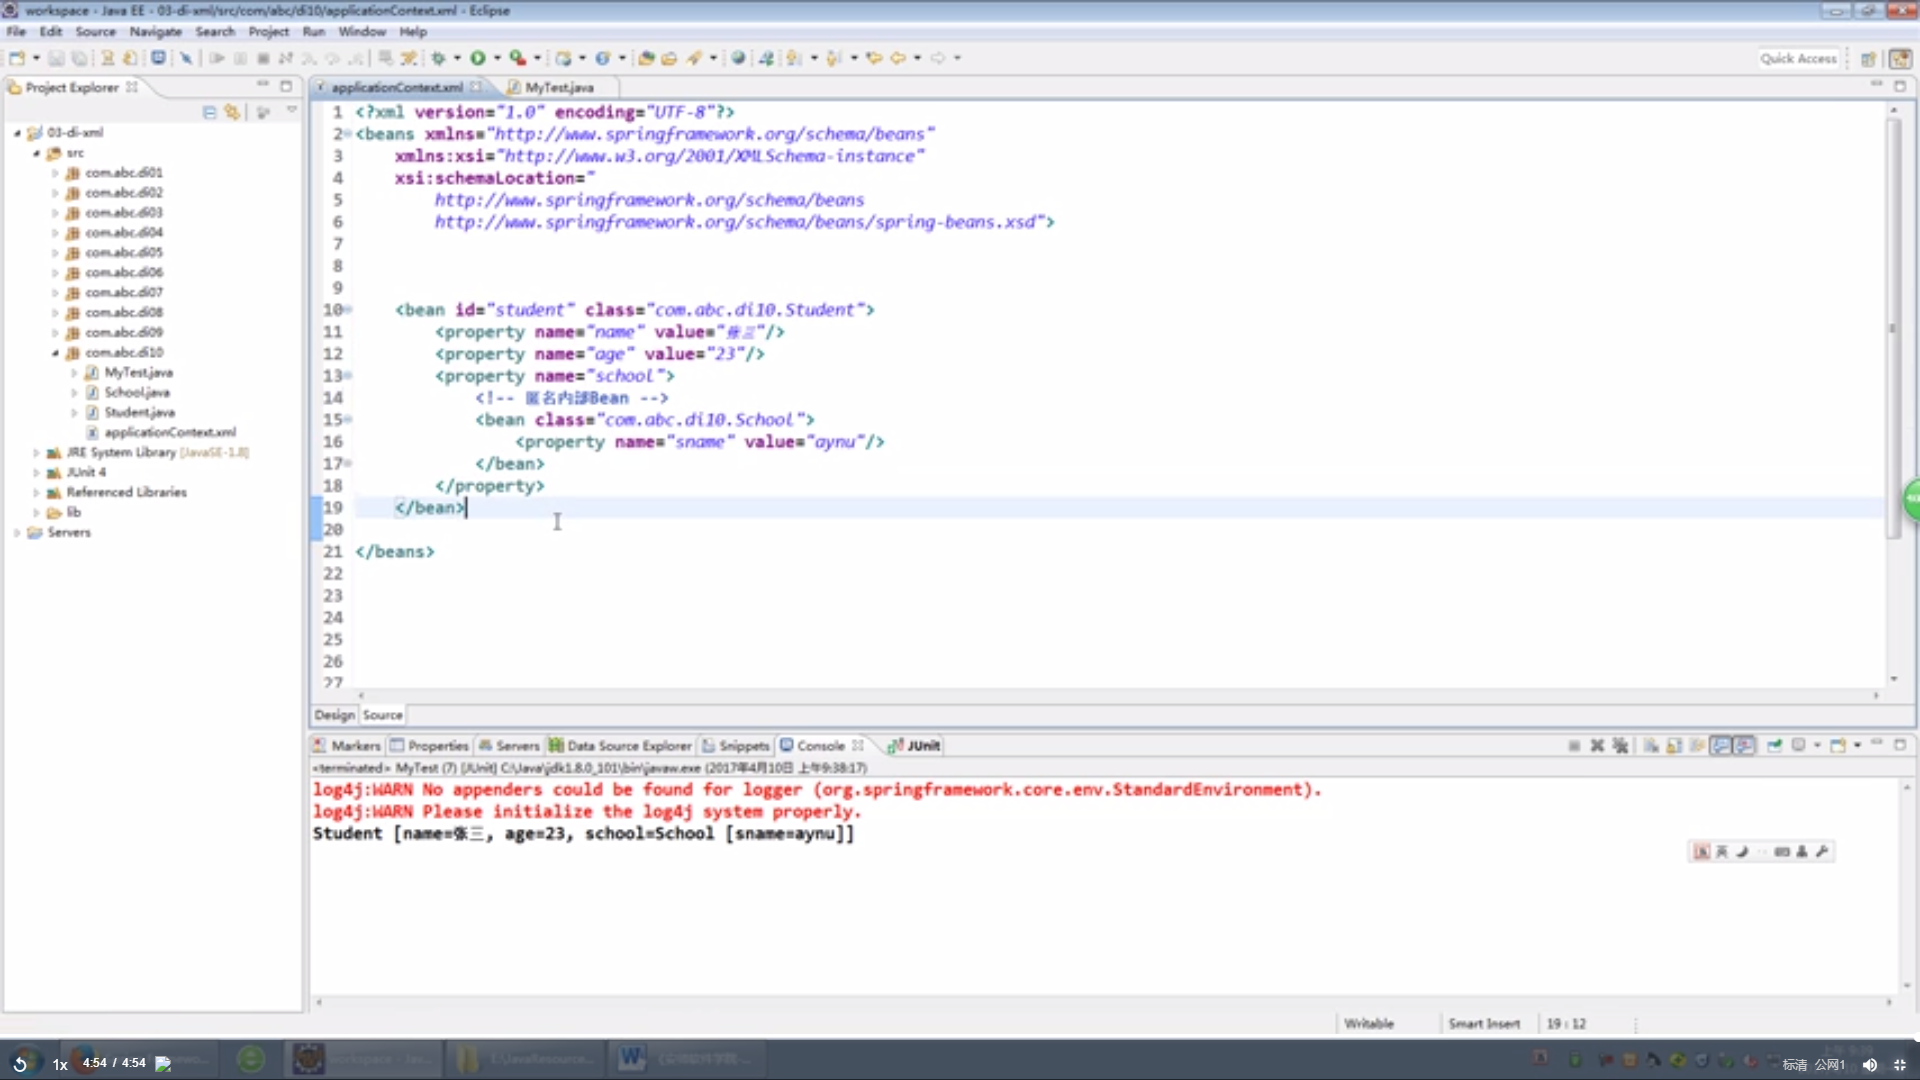Open the JUnit view tab
1920x1080 pixels.
click(x=914, y=746)
